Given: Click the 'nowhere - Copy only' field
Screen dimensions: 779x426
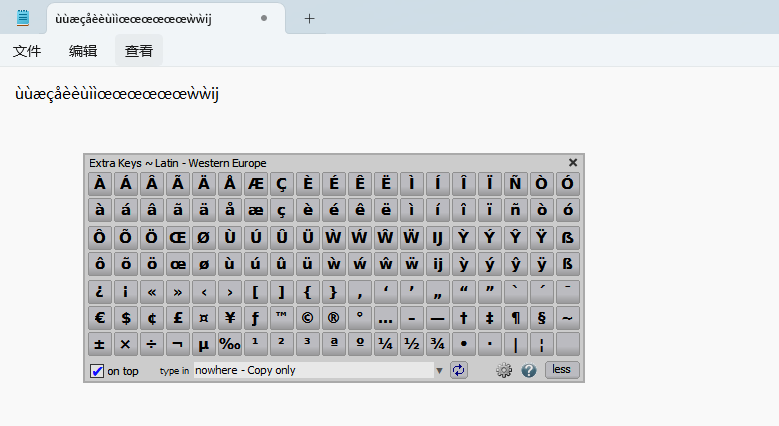Looking at the screenshot, I should pos(313,370).
